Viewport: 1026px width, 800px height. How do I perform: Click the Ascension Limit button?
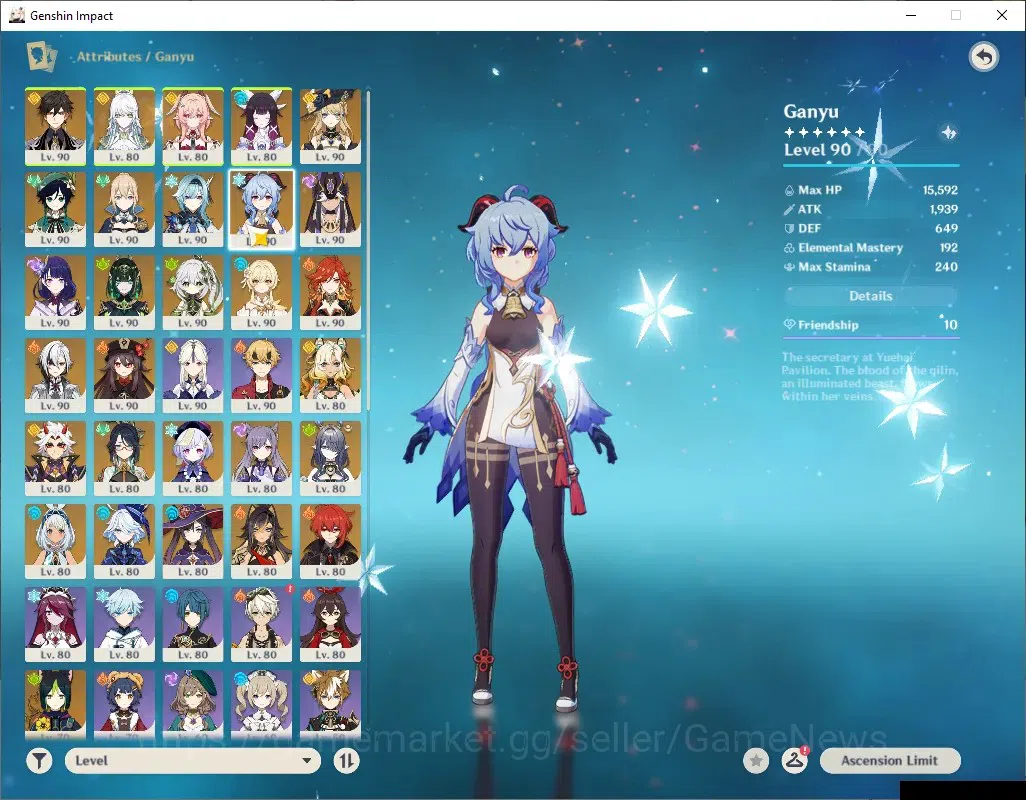(890, 761)
